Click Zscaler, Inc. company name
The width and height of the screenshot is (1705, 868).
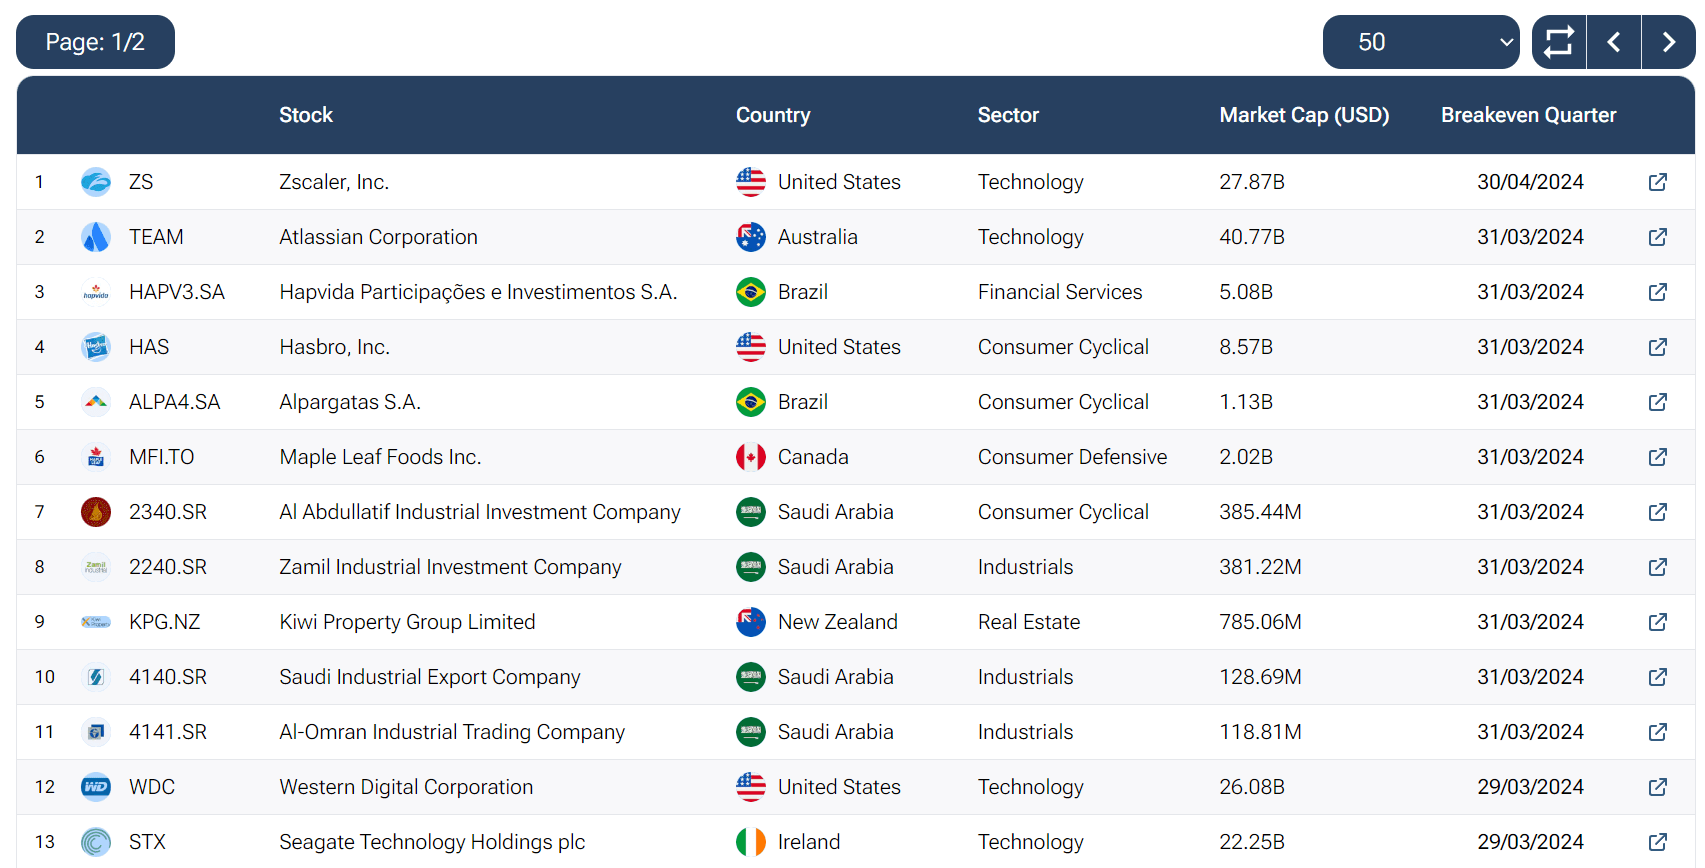click(334, 182)
